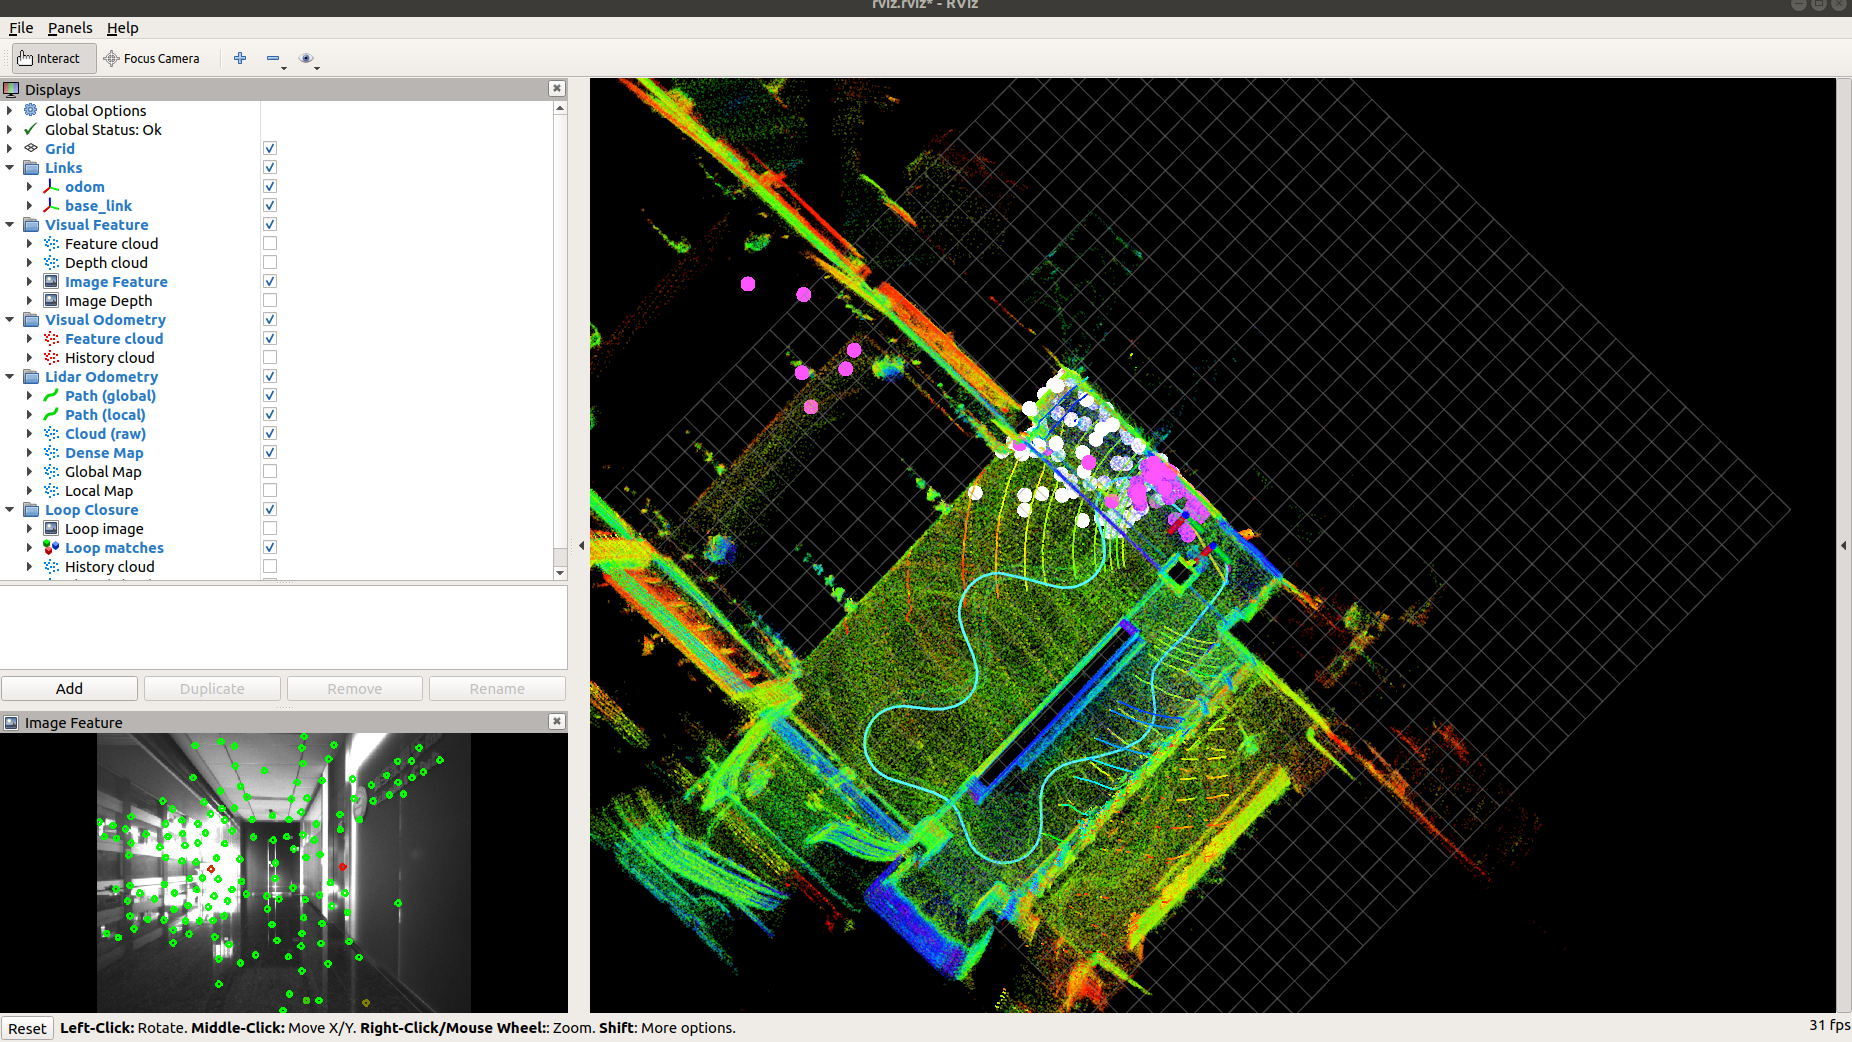The image size is (1852, 1042).
Task: Click the Image Feature camera view
Action: coord(284,873)
